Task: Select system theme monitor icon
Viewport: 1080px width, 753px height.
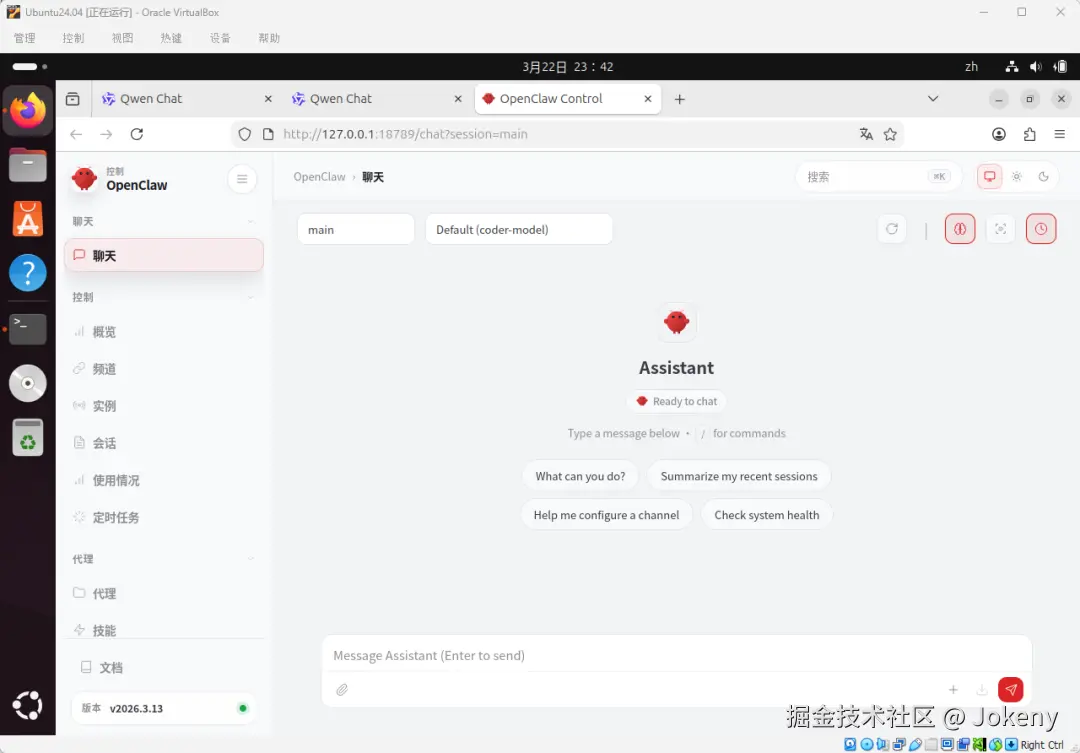Action: [989, 176]
